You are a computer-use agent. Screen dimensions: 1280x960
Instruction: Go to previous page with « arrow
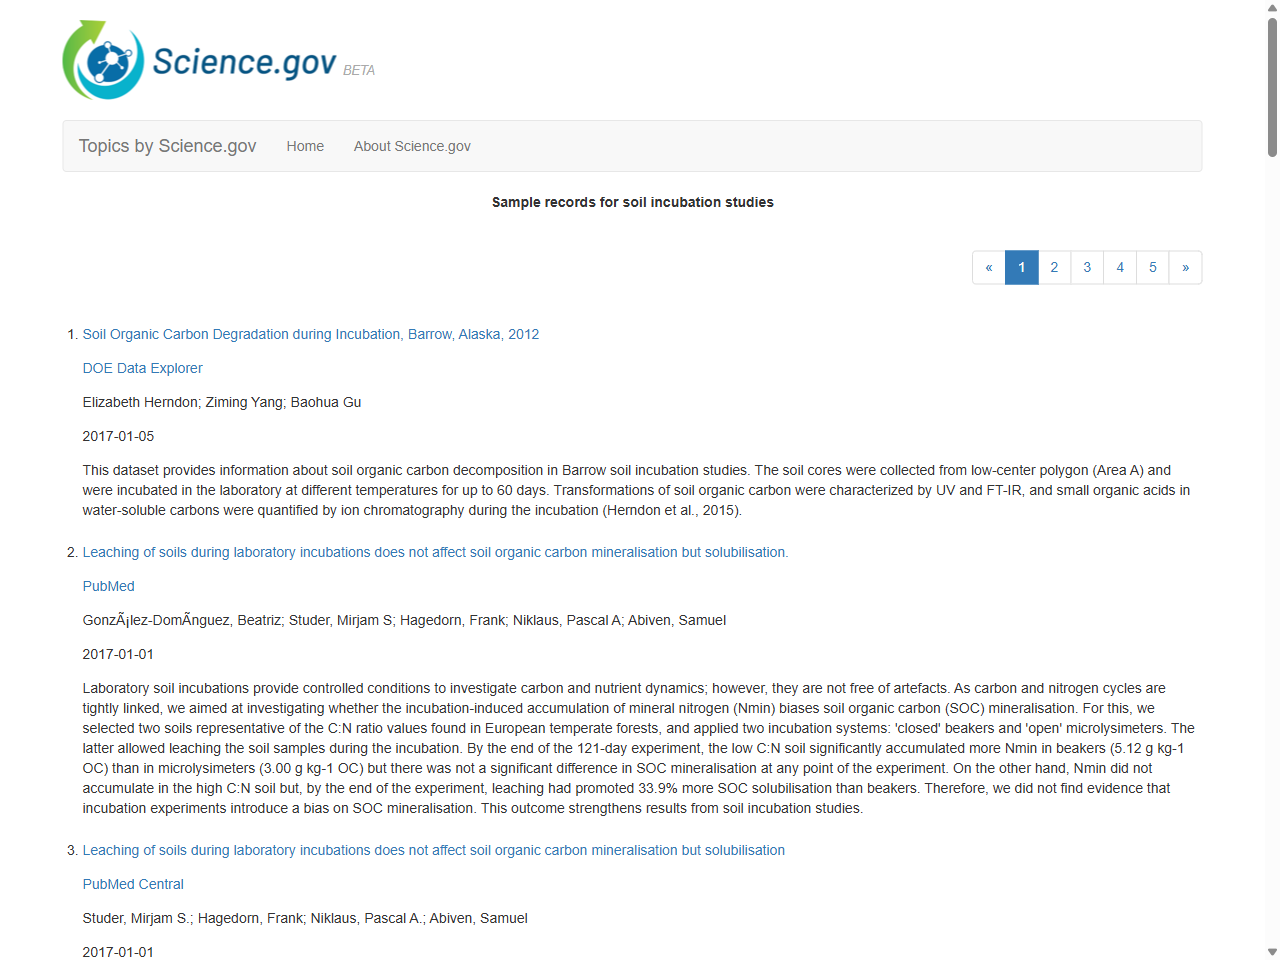coord(989,267)
